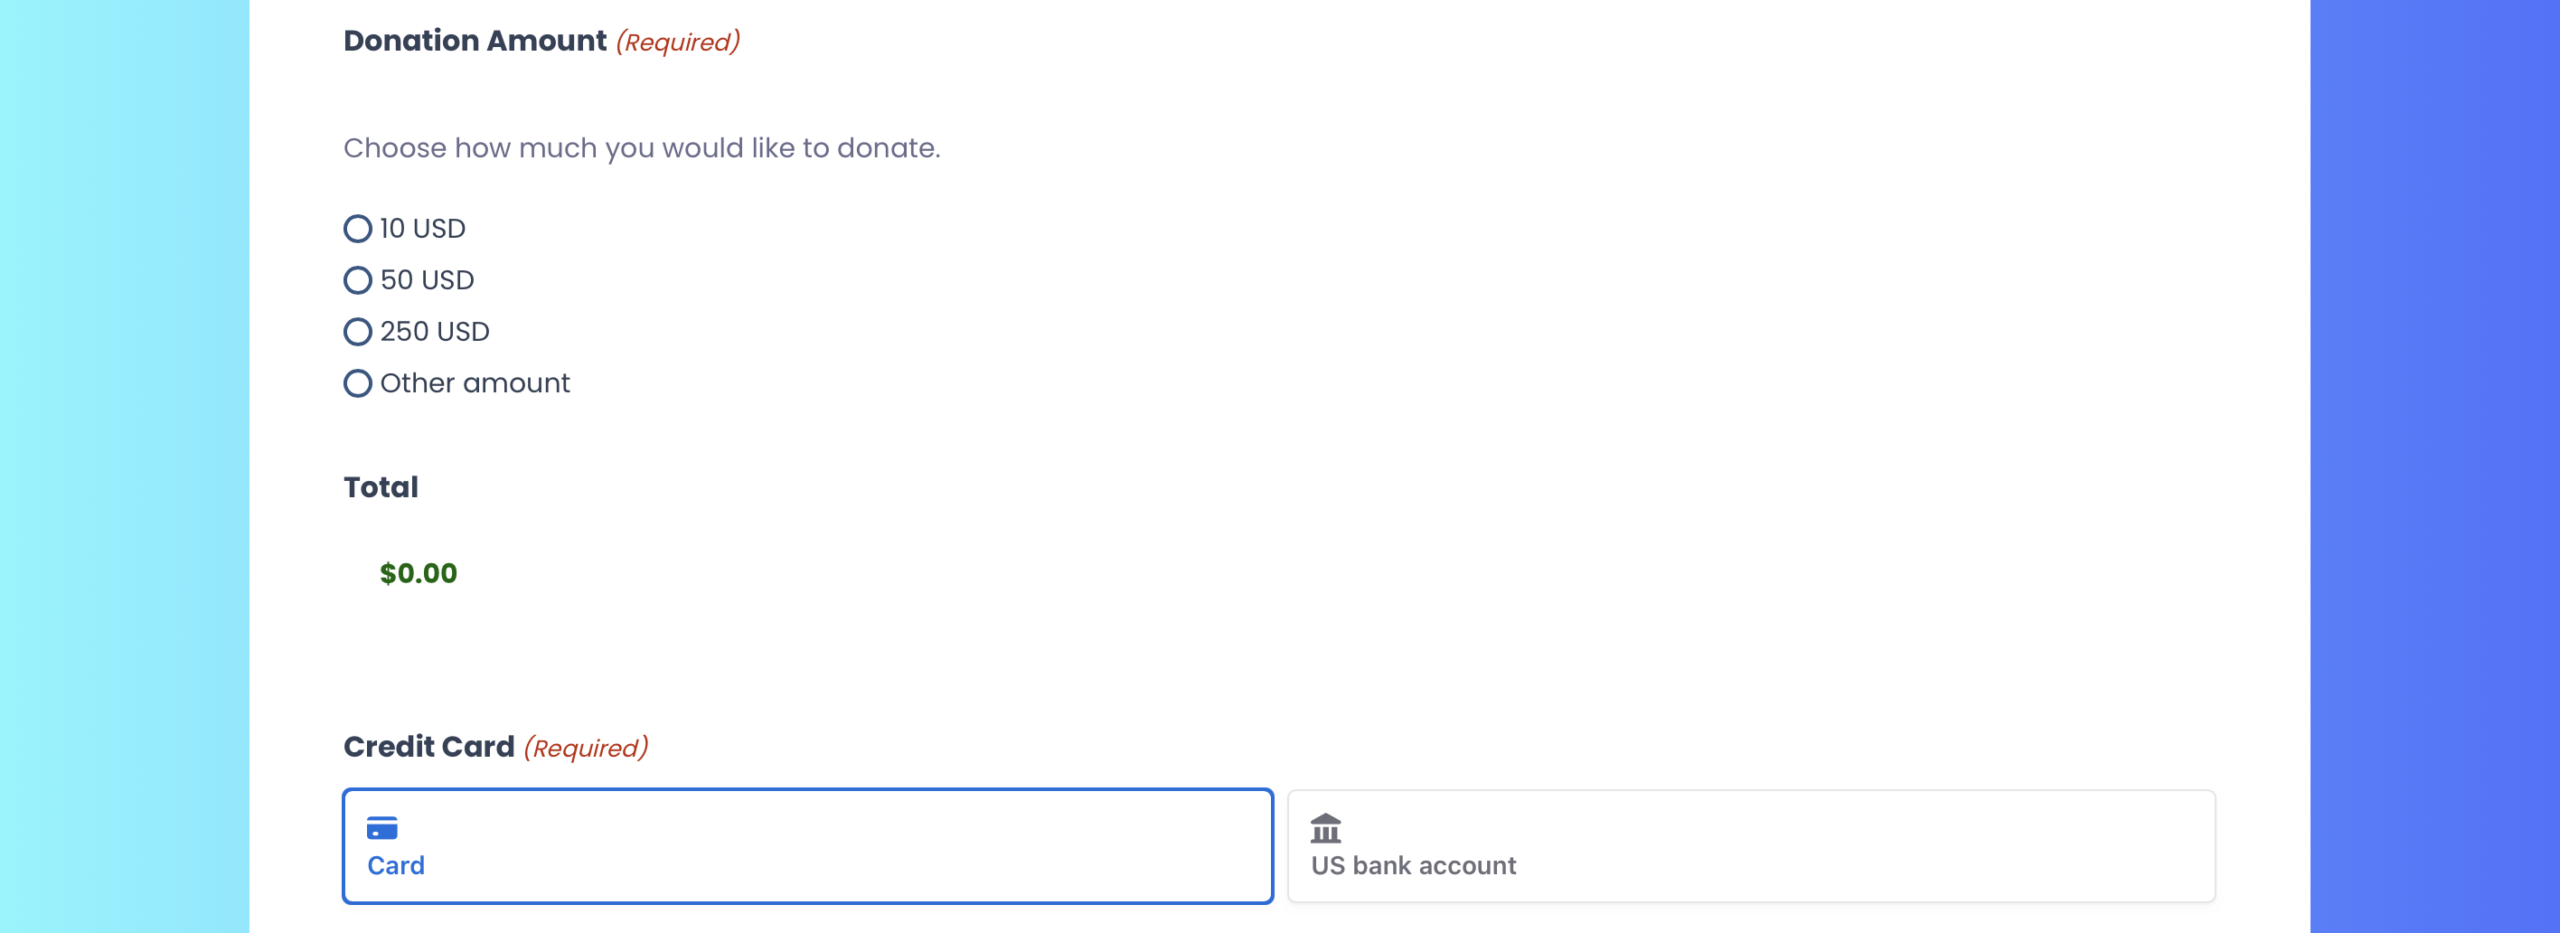Image resolution: width=2560 pixels, height=933 pixels.
Task: Click "Choose how much you would like to donate" text
Action: pyautogui.click(x=641, y=148)
